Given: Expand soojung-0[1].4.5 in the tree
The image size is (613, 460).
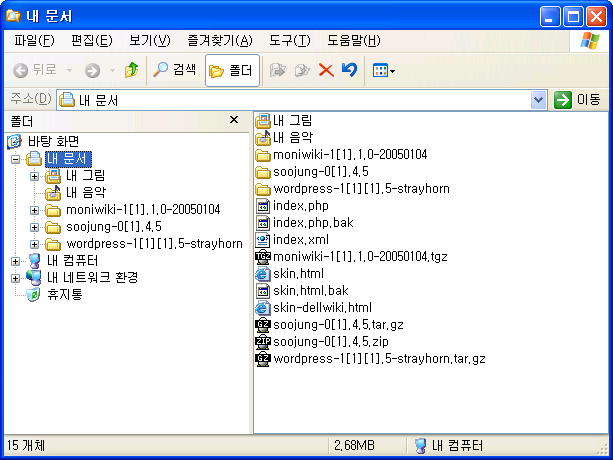Looking at the screenshot, I should click(34, 227).
